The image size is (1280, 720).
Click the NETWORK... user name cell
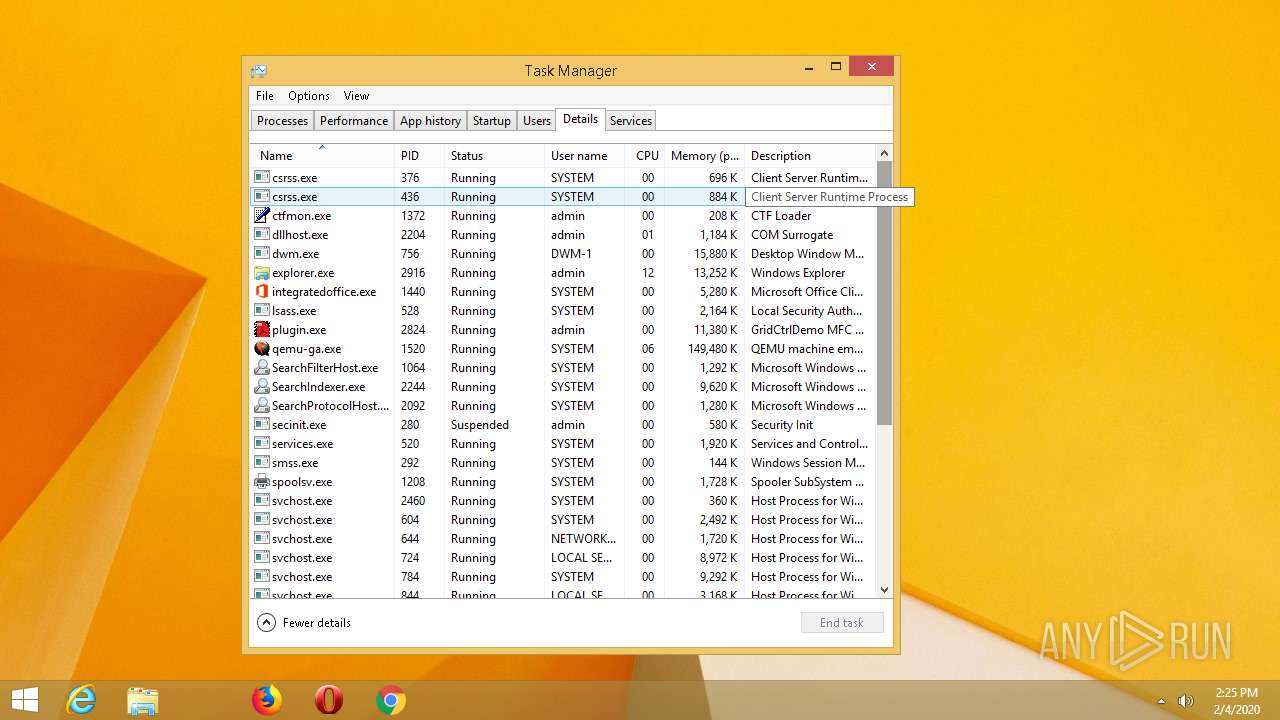coord(584,538)
